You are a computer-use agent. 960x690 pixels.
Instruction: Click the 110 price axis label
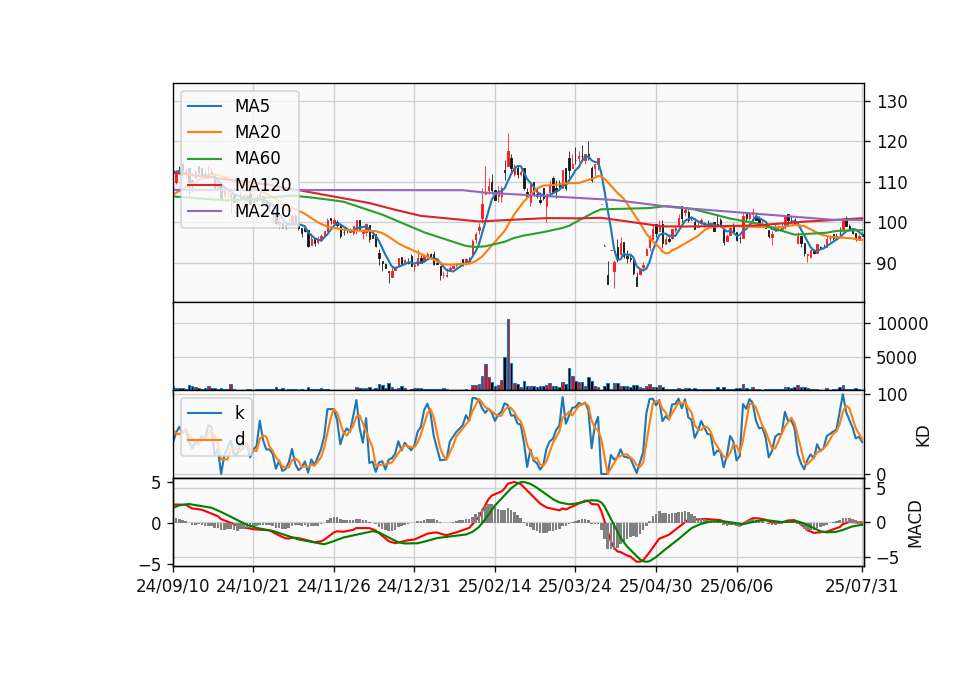(x=892, y=182)
